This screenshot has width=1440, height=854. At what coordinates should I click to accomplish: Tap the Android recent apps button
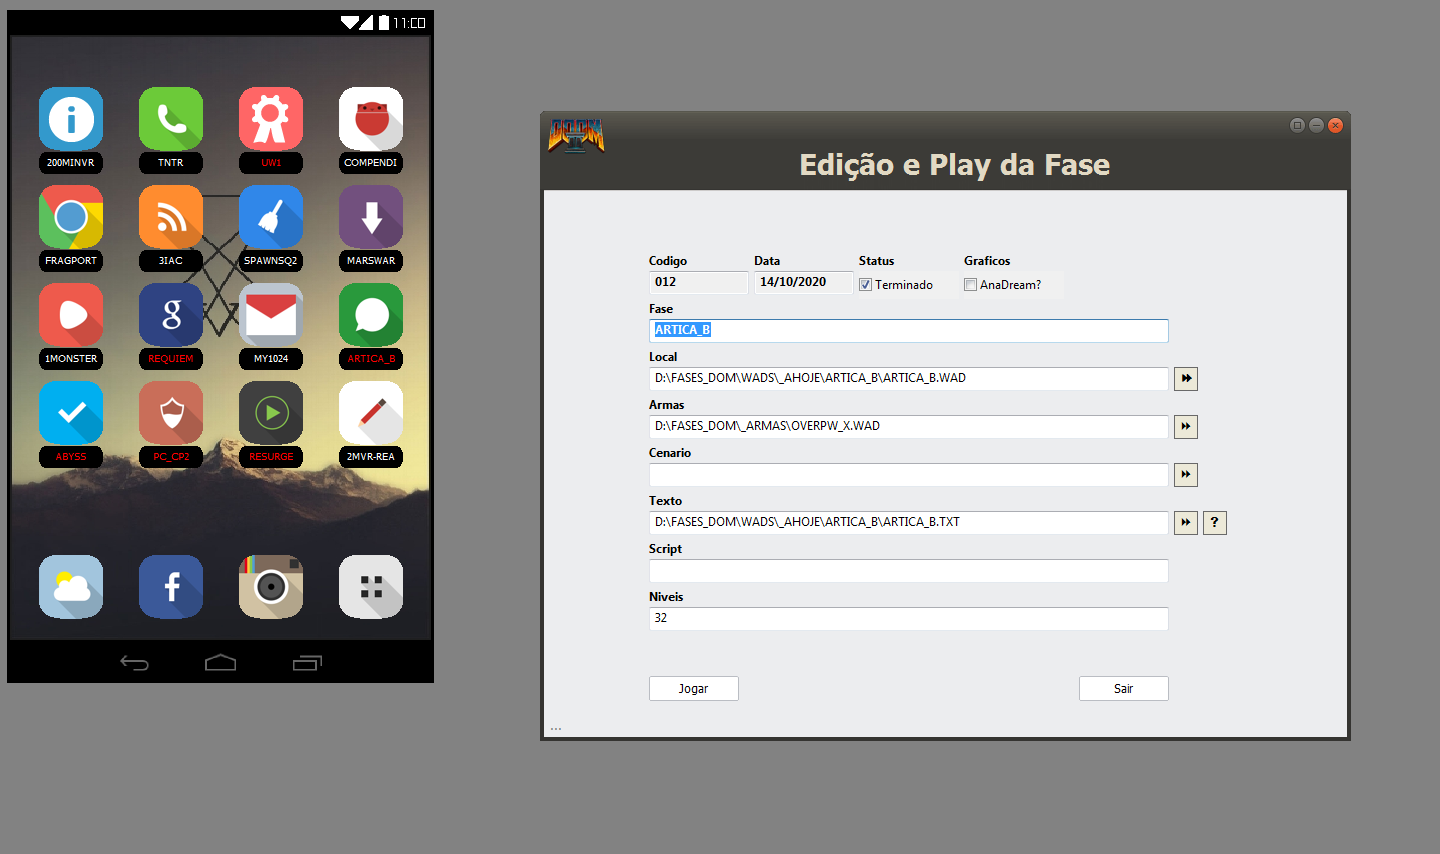(307, 663)
